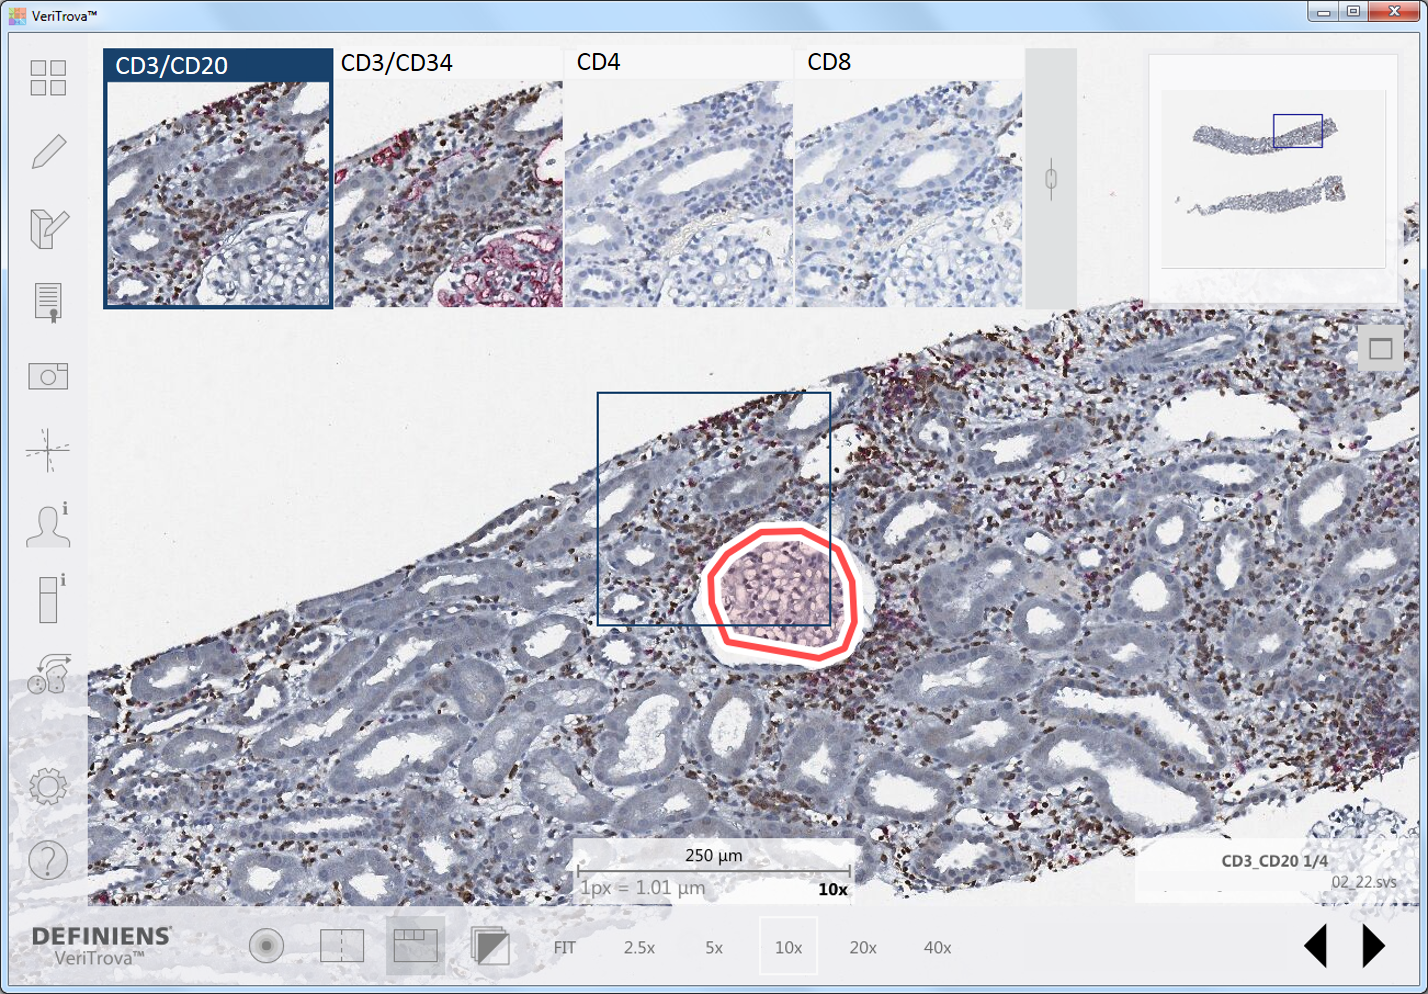
Task: Toggle the overview square button
Action: pyautogui.click(x=1381, y=349)
